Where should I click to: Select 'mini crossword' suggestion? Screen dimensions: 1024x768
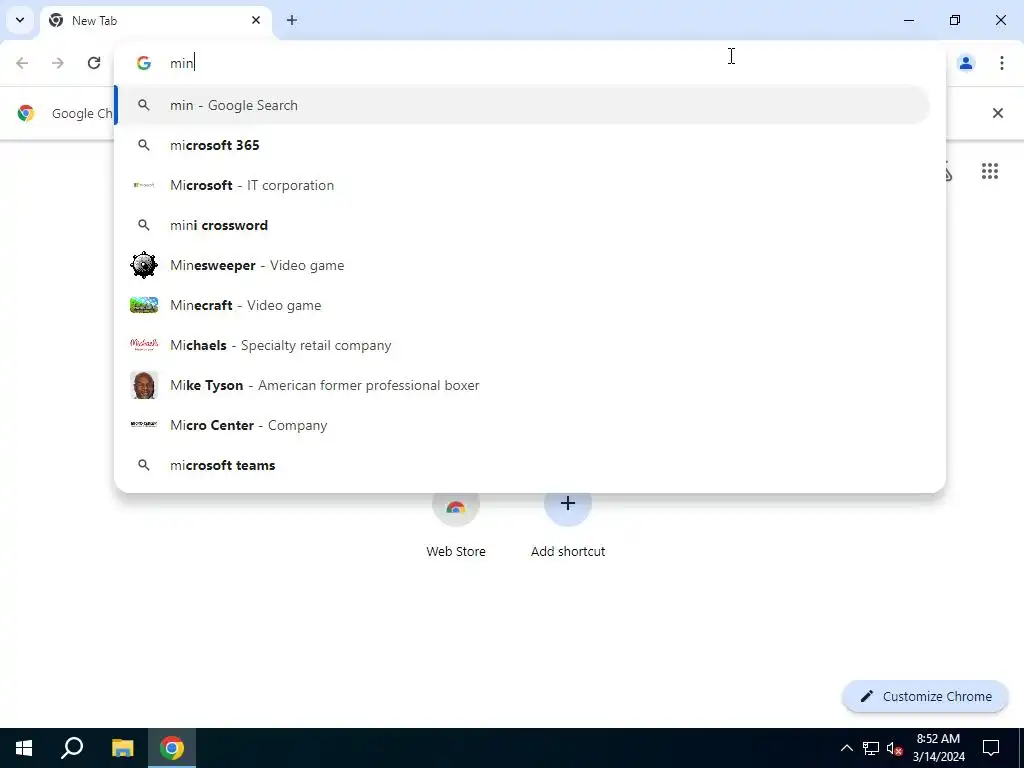coord(522,225)
